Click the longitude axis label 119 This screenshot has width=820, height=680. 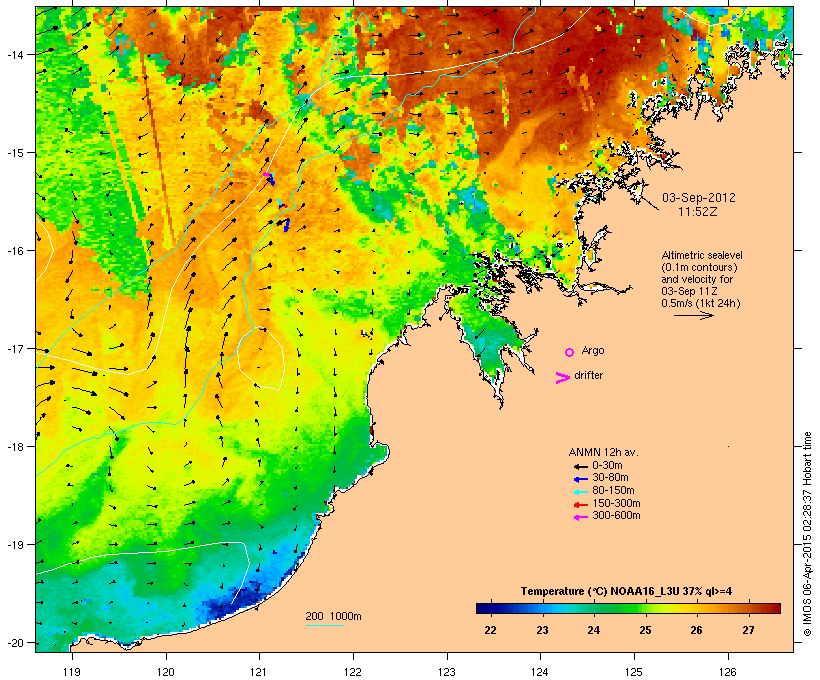72,672
